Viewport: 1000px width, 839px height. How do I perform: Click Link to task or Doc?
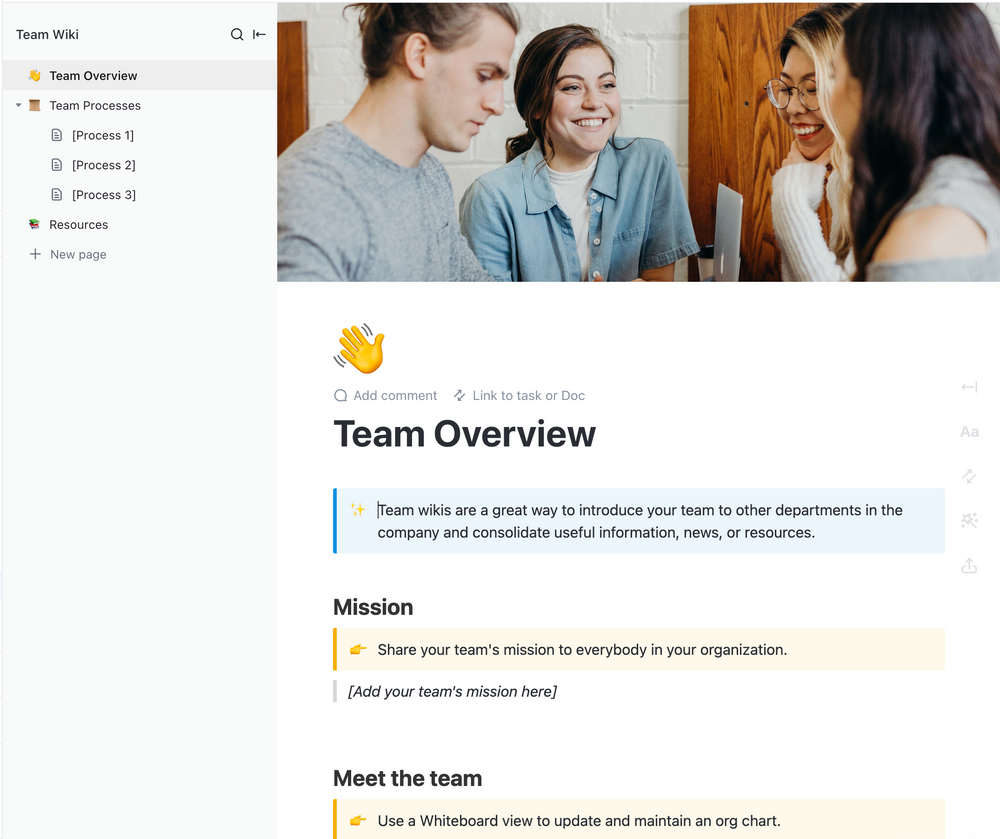pyautogui.click(x=519, y=395)
